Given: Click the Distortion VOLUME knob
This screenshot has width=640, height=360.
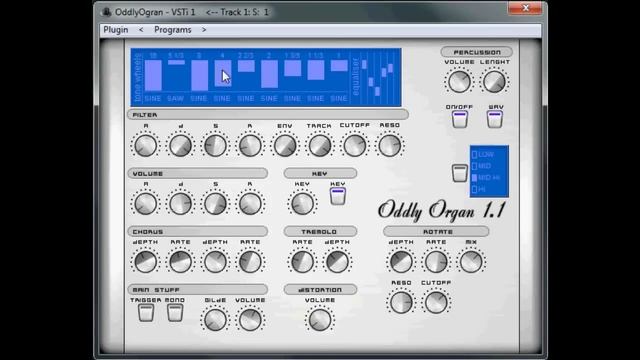Looking at the screenshot, I should pos(320,320).
